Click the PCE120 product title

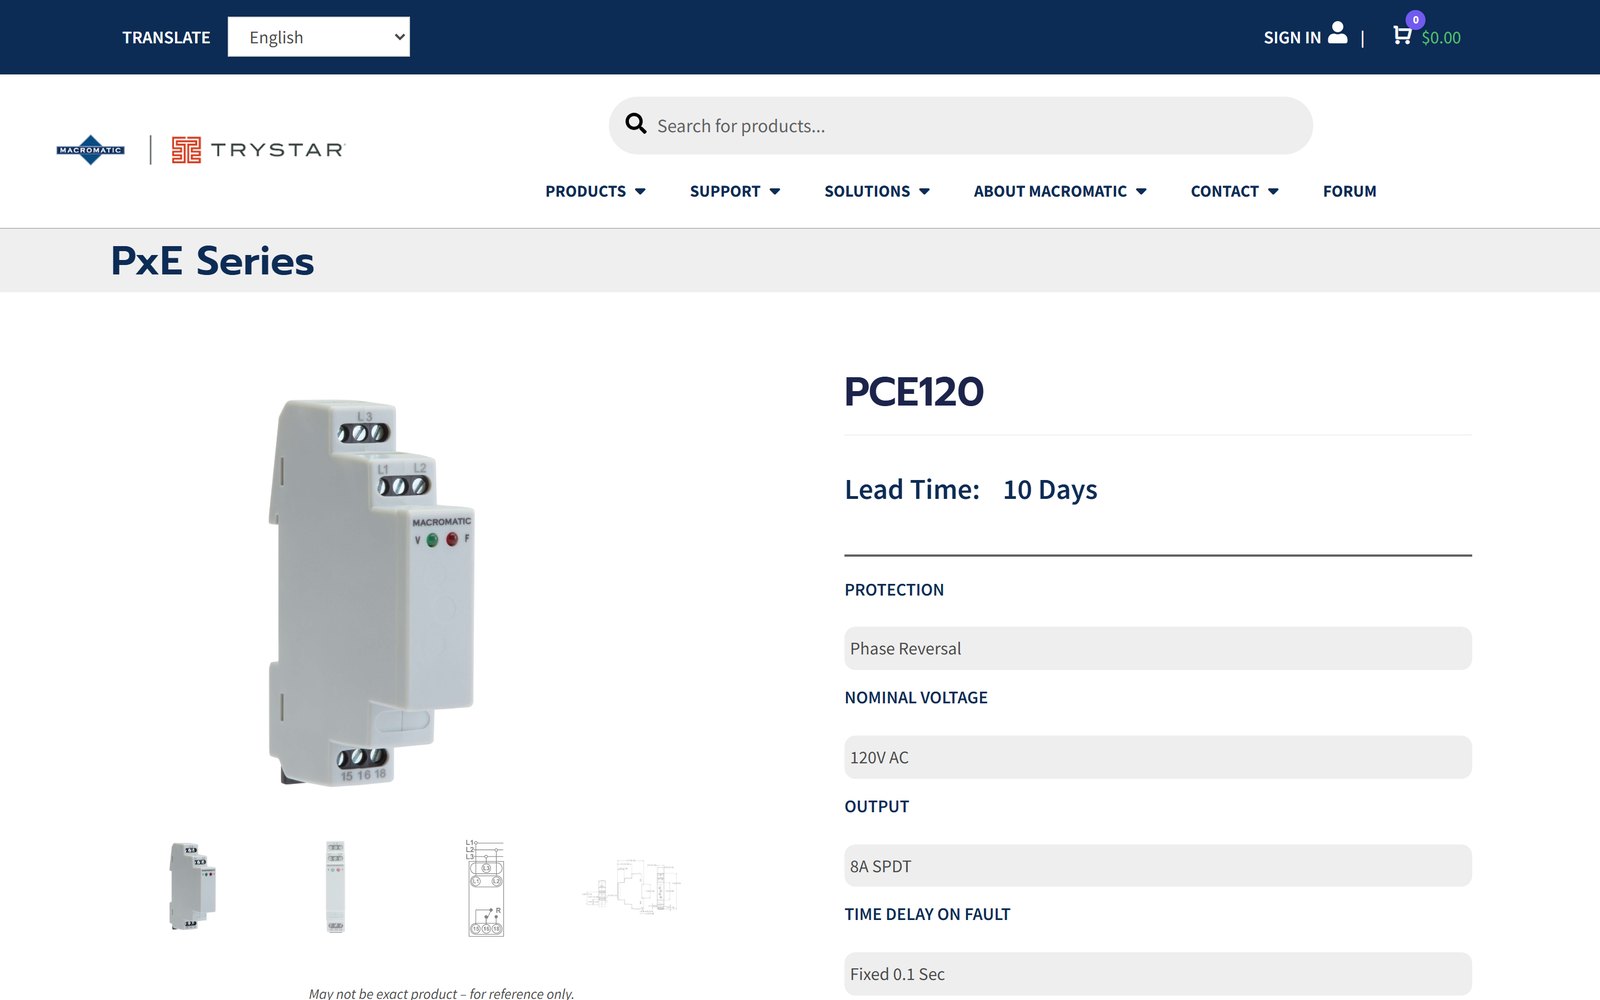[x=914, y=392]
